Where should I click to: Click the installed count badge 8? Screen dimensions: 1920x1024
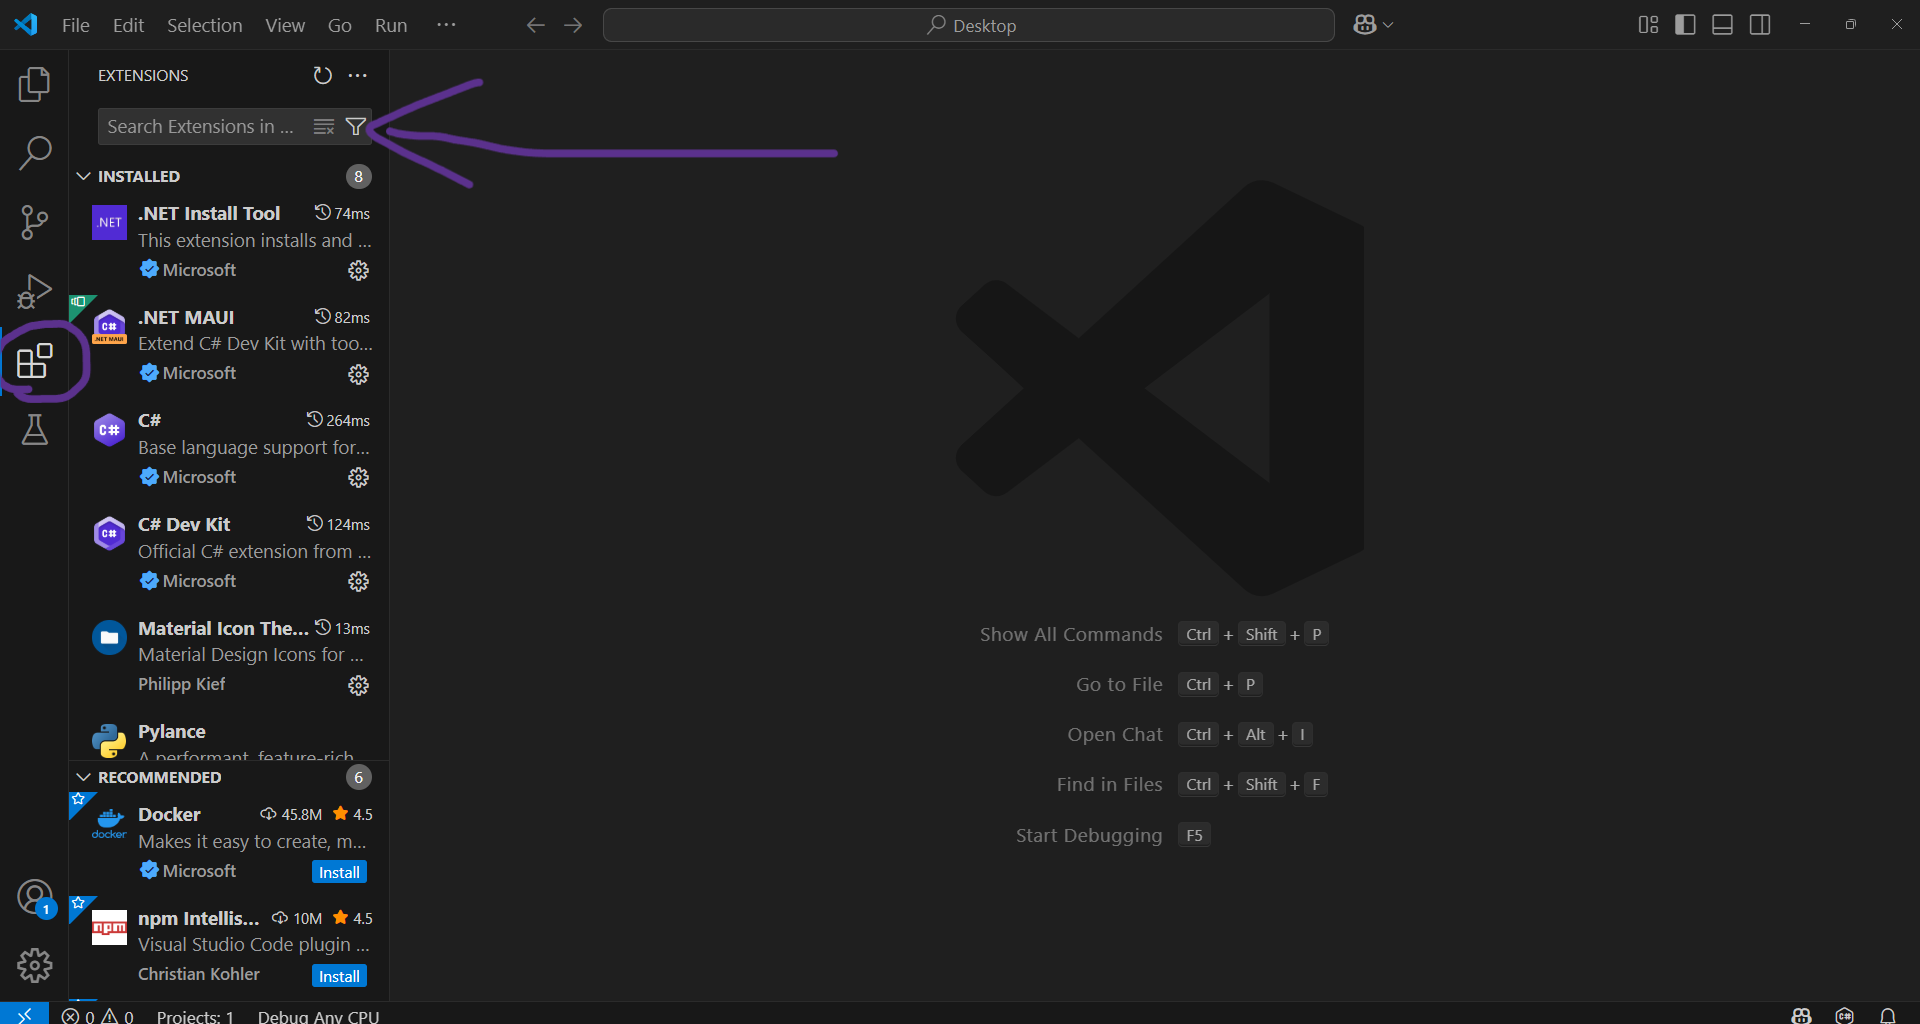[x=358, y=177]
